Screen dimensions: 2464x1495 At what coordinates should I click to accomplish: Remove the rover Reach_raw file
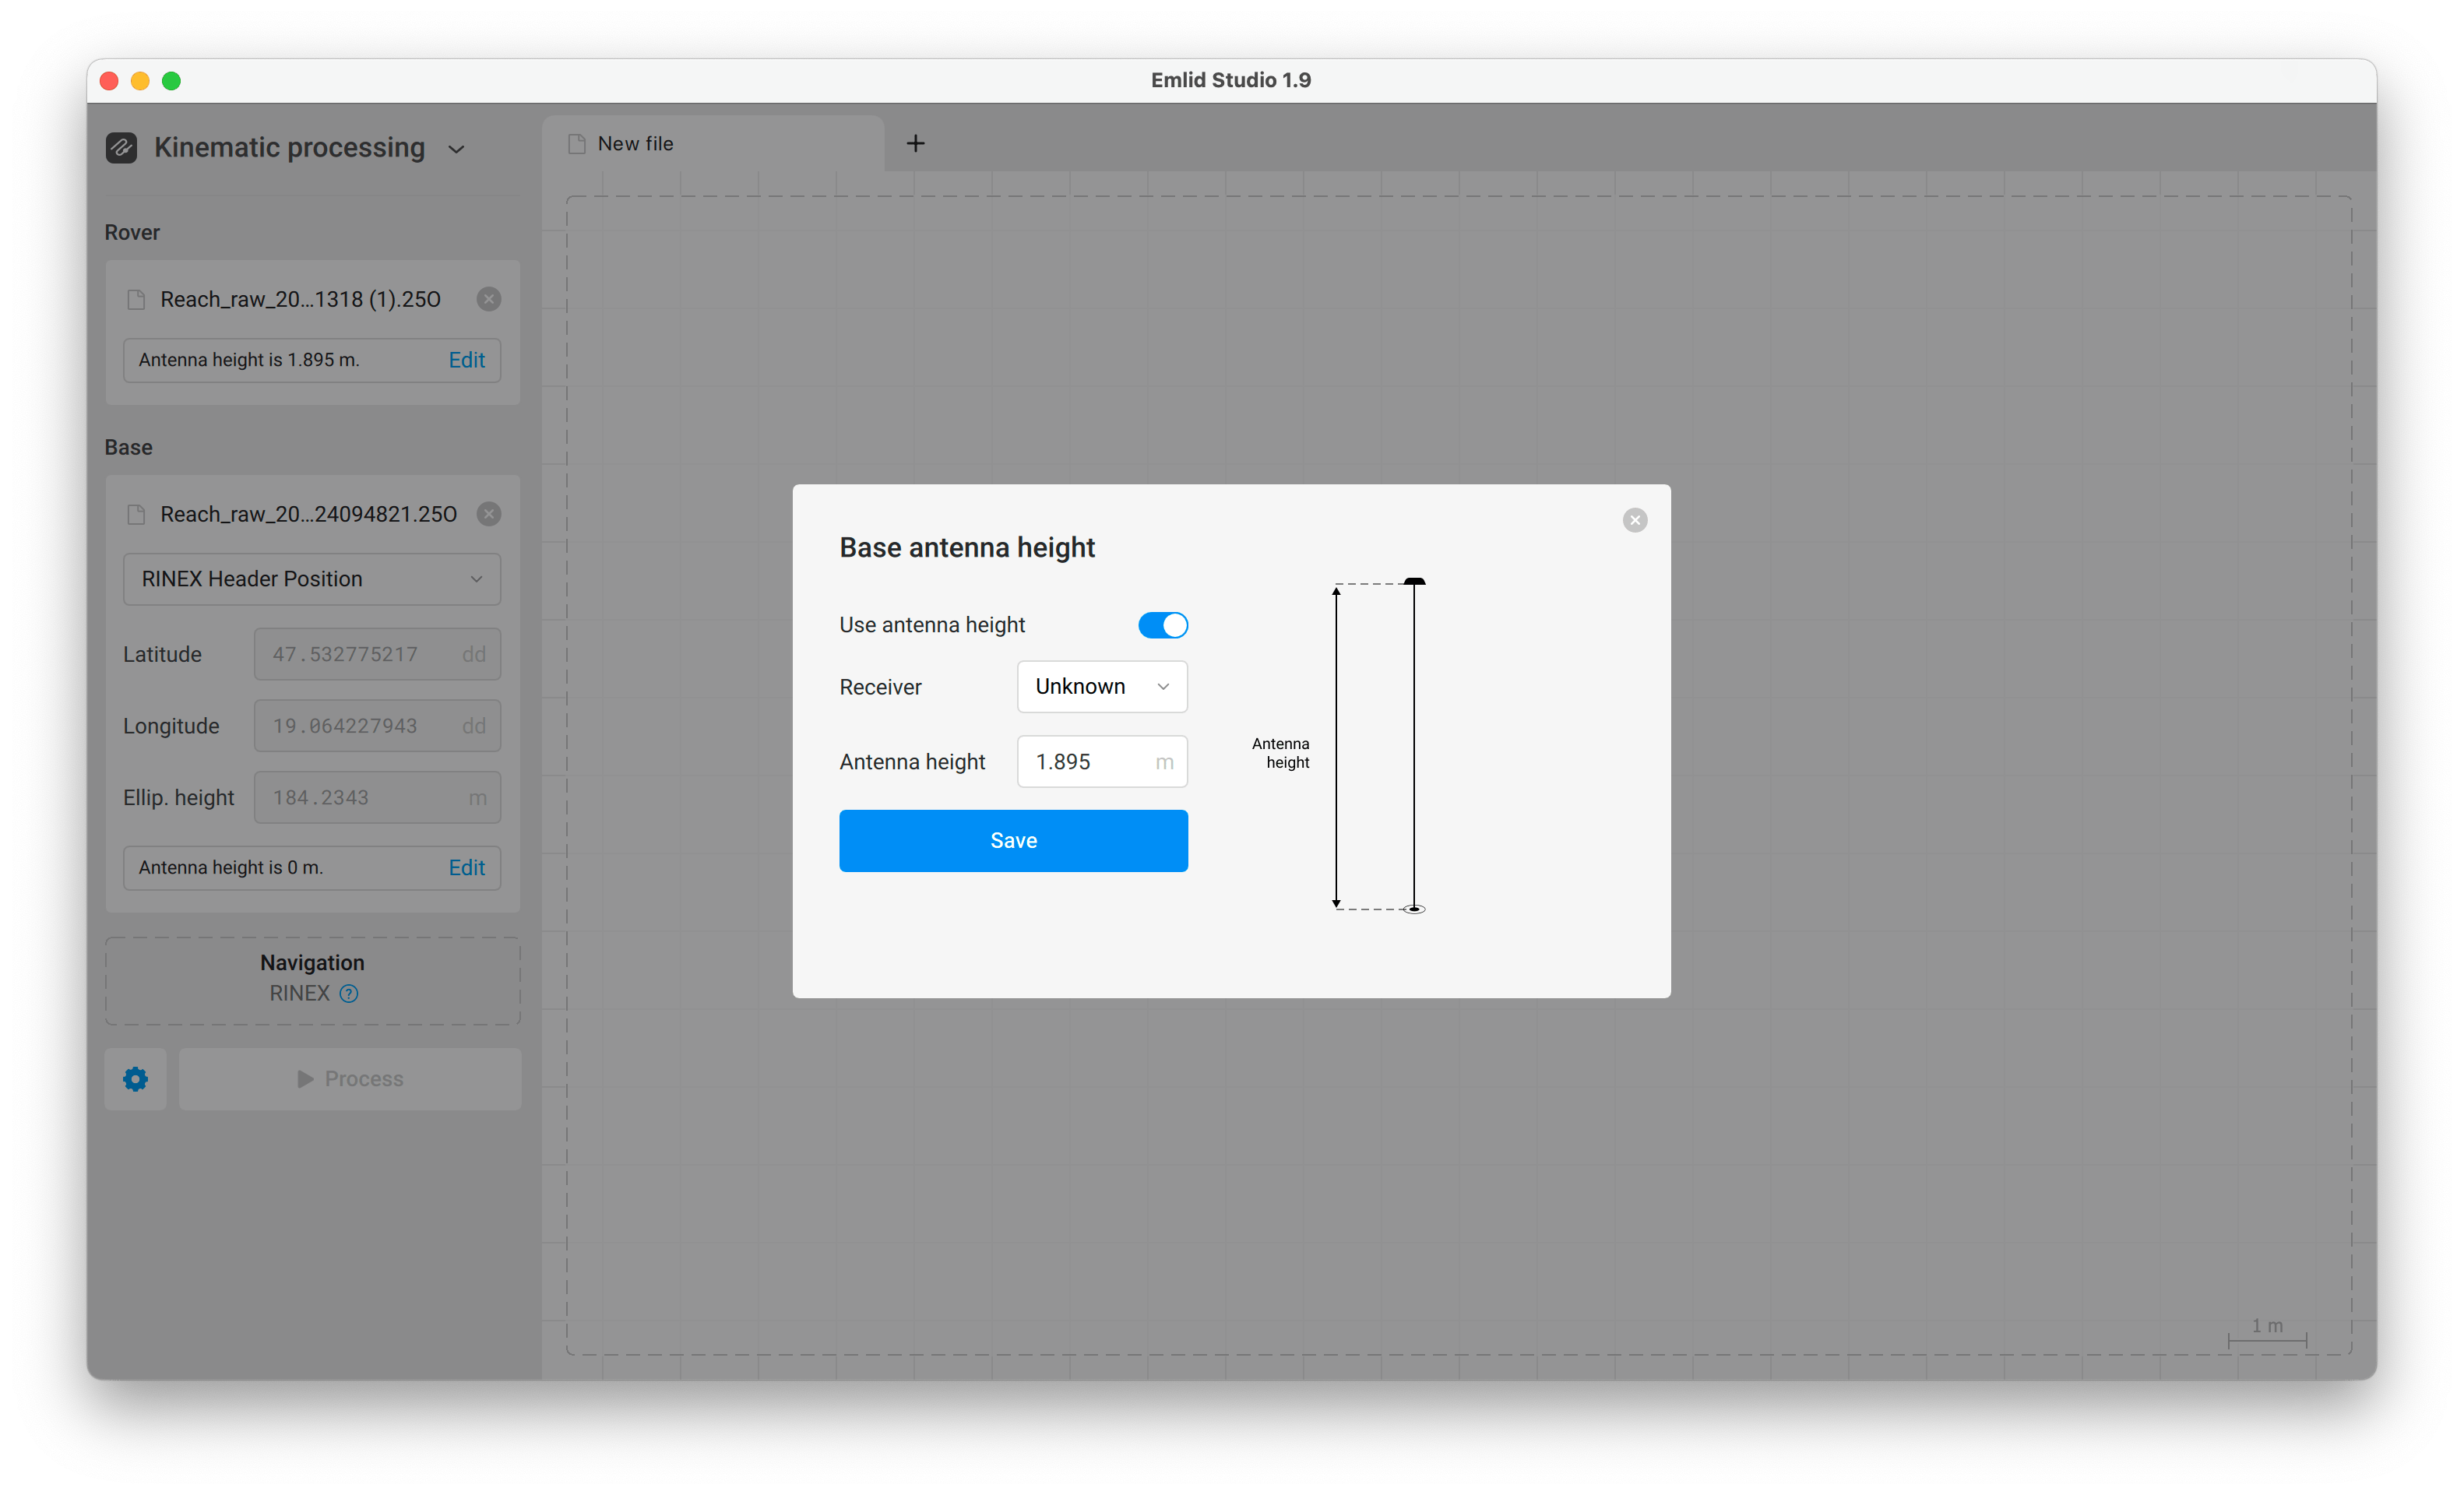[488, 300]
